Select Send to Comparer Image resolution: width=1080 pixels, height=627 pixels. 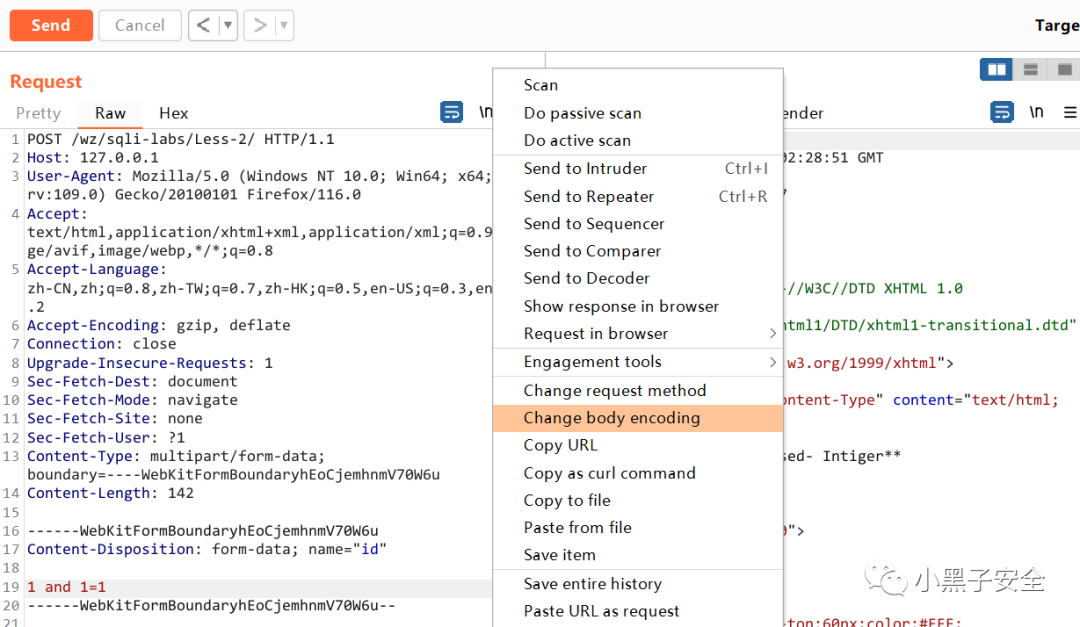tap(638, 251)
